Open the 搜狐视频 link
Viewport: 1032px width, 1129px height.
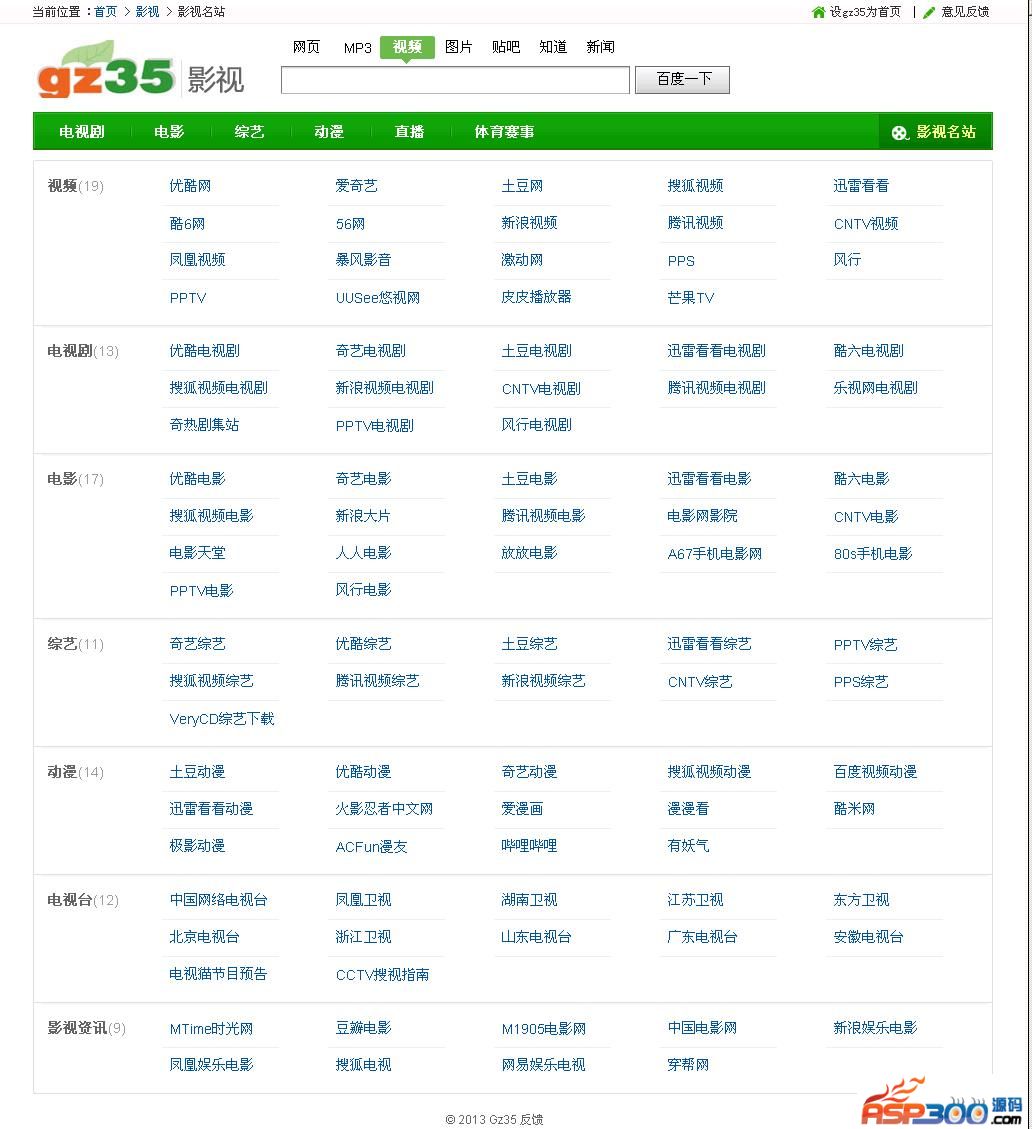[x=695, y=186]
